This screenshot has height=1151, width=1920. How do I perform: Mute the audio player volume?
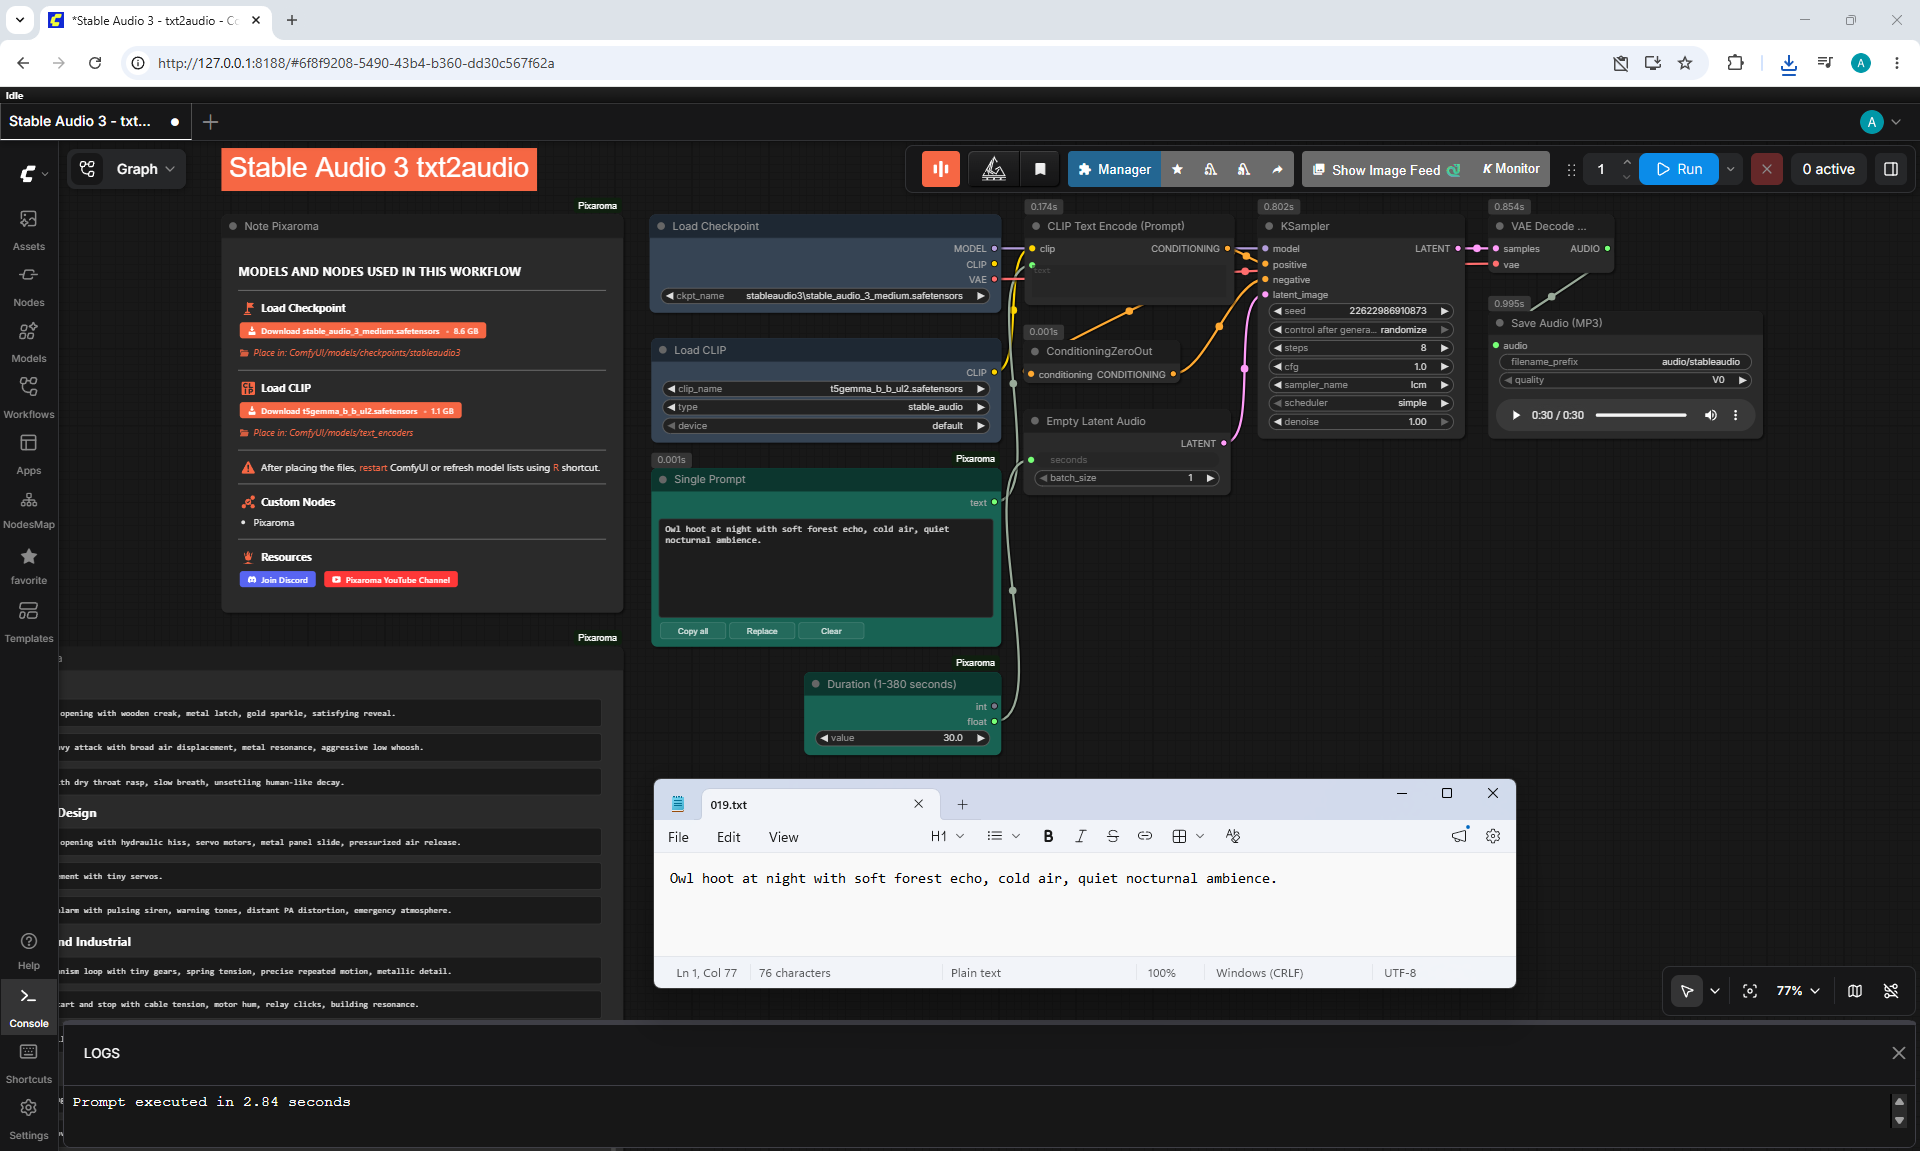1711,415
